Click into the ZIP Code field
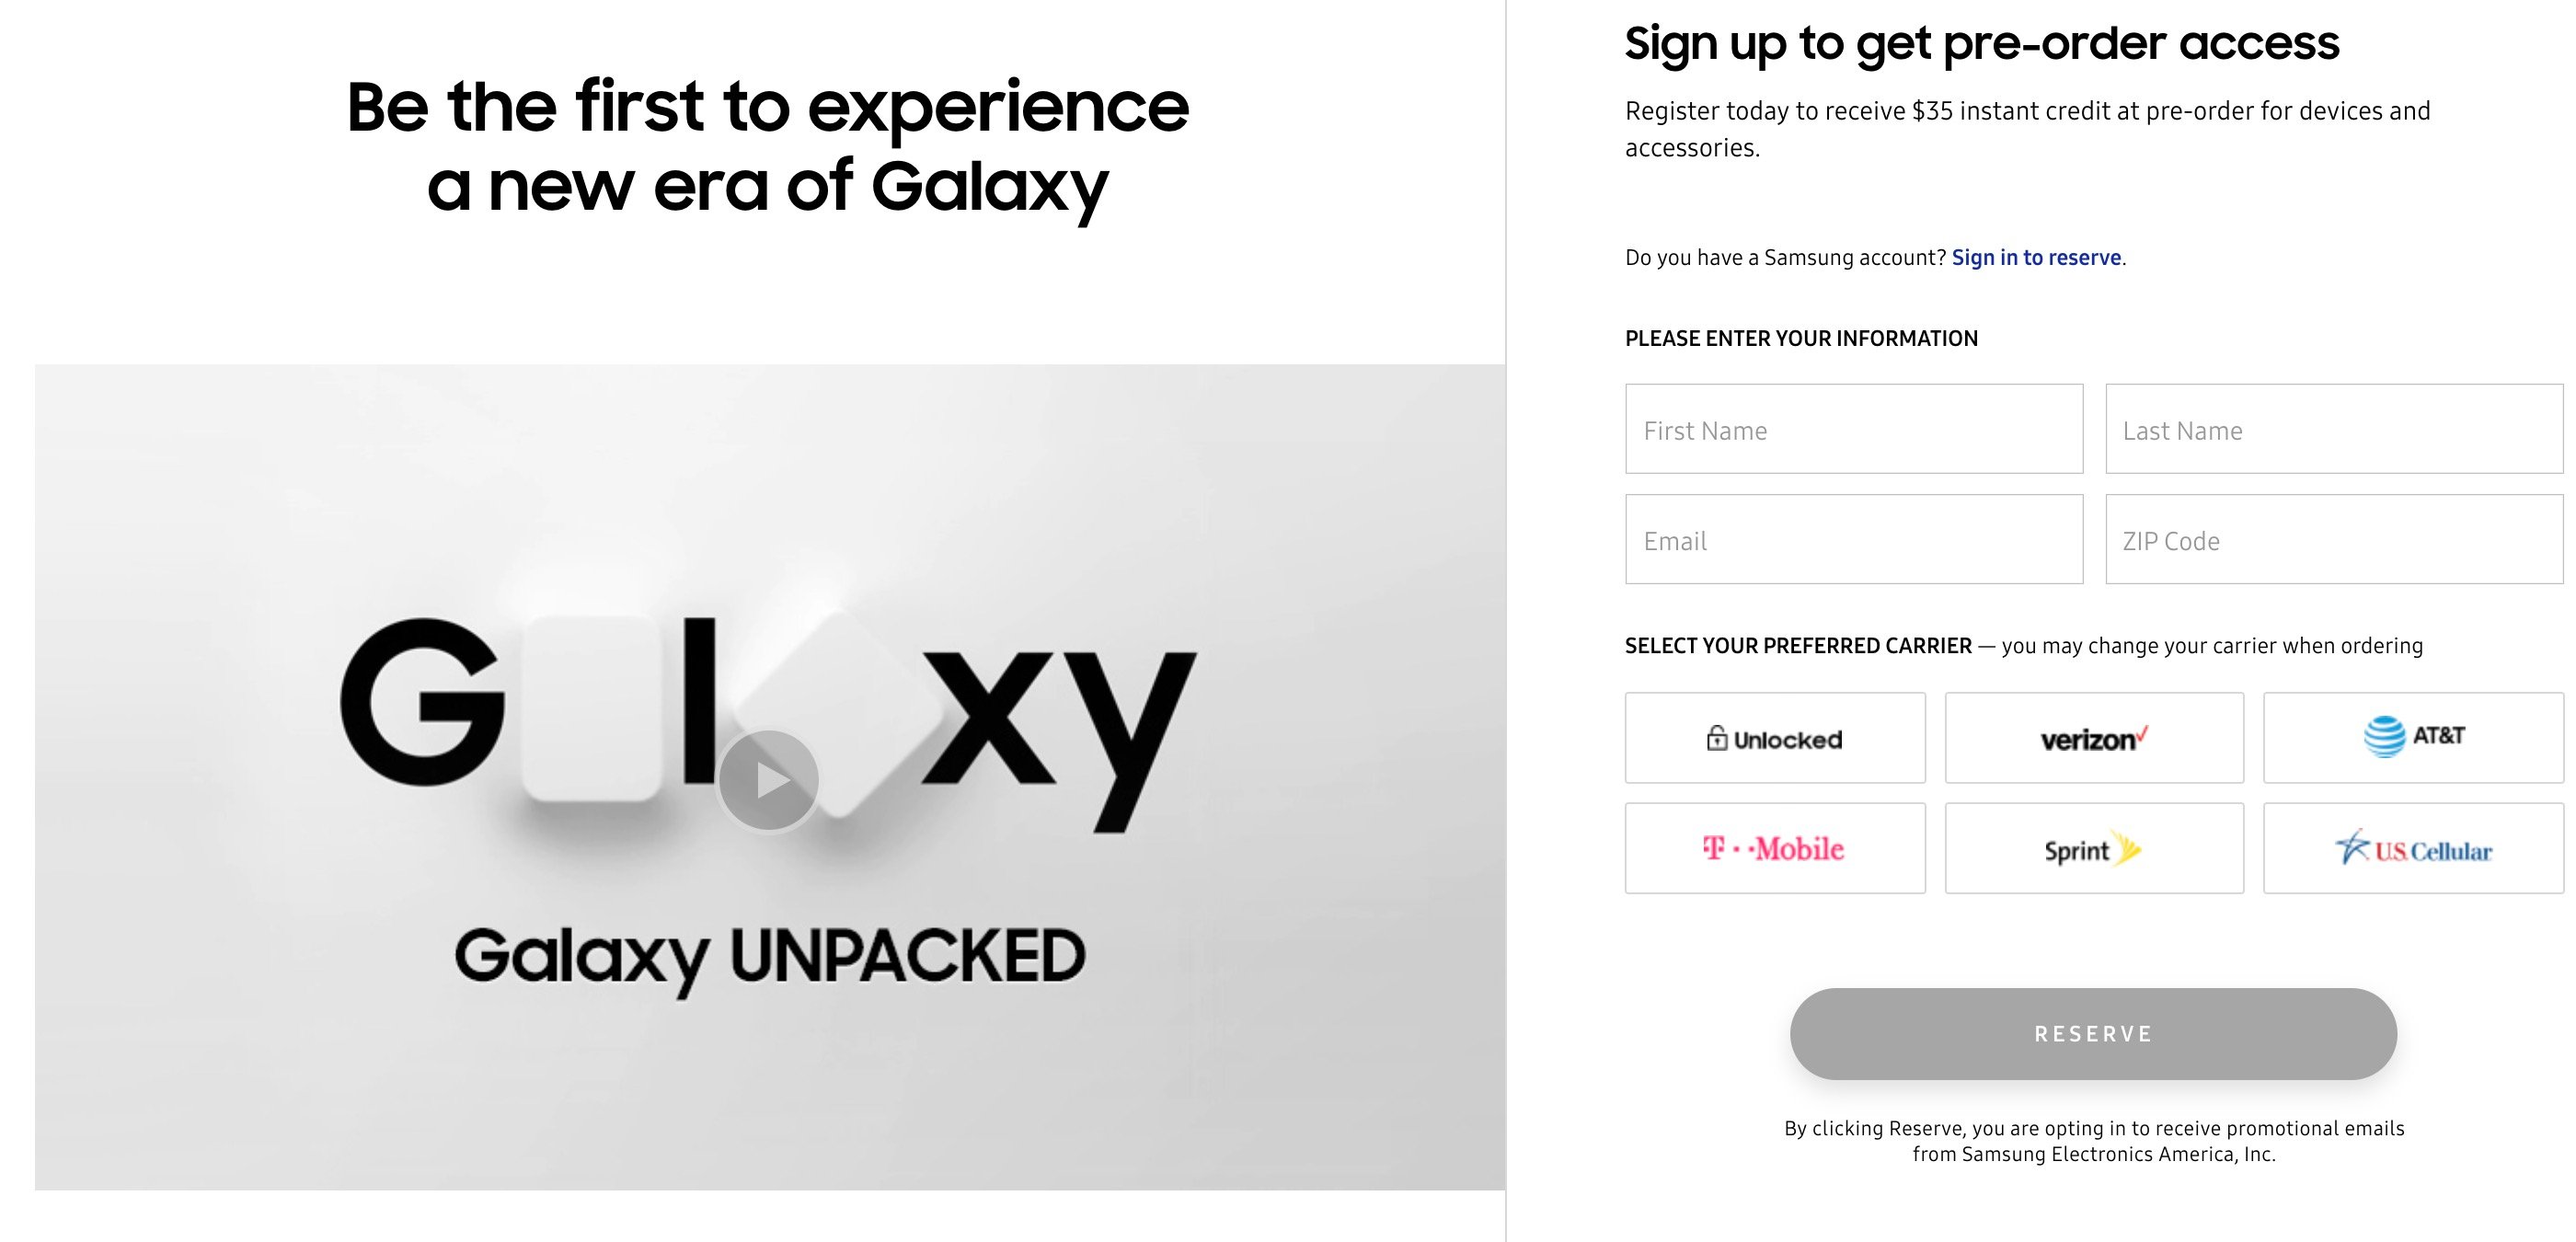Image resolution: width=2576 pixels, height=1242 pixels. [2334, 539]
